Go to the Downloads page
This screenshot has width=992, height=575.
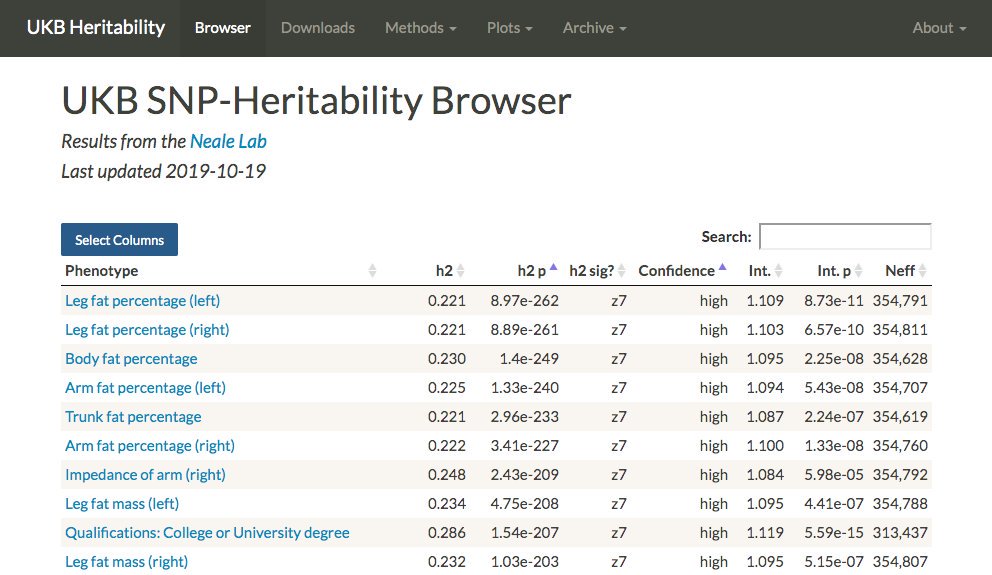pyautogui.click(x=318, y=28)
